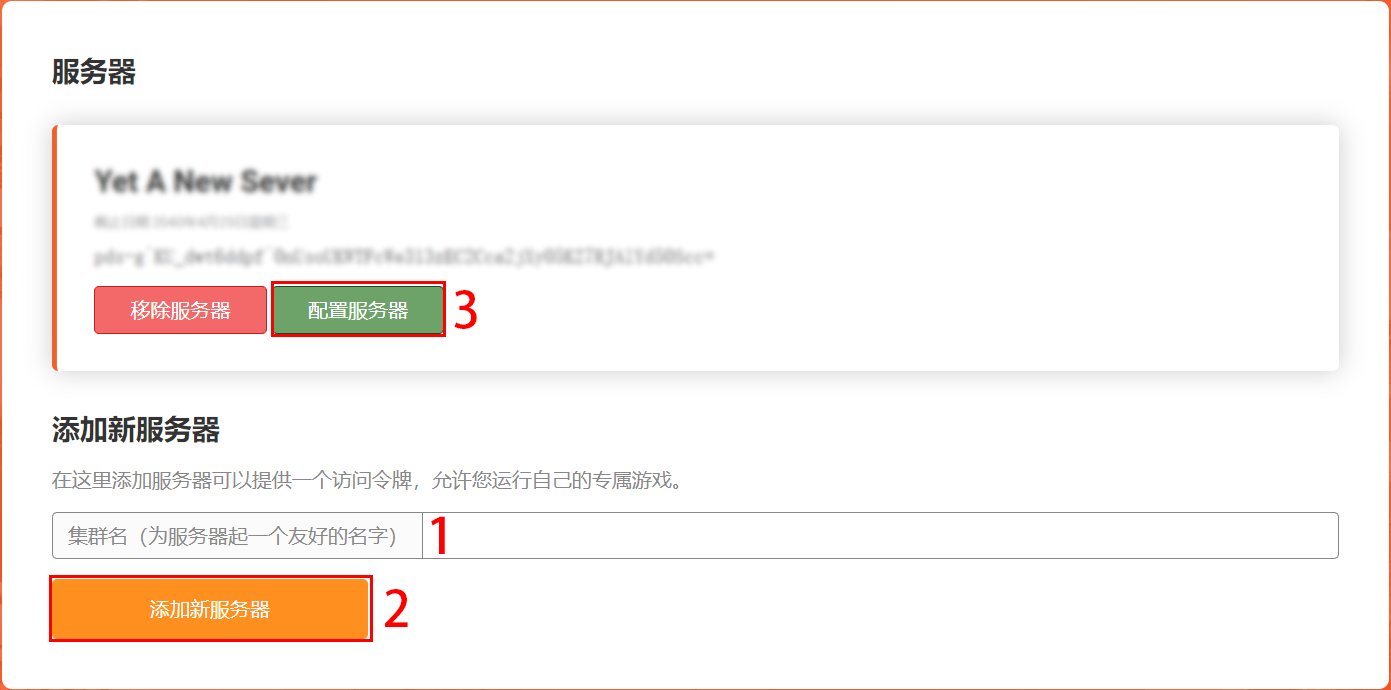The height and width of the screenshot is (690, 1391).
Task: Click the bold 添加新服务器 heading text
Action: click(135, 431)
